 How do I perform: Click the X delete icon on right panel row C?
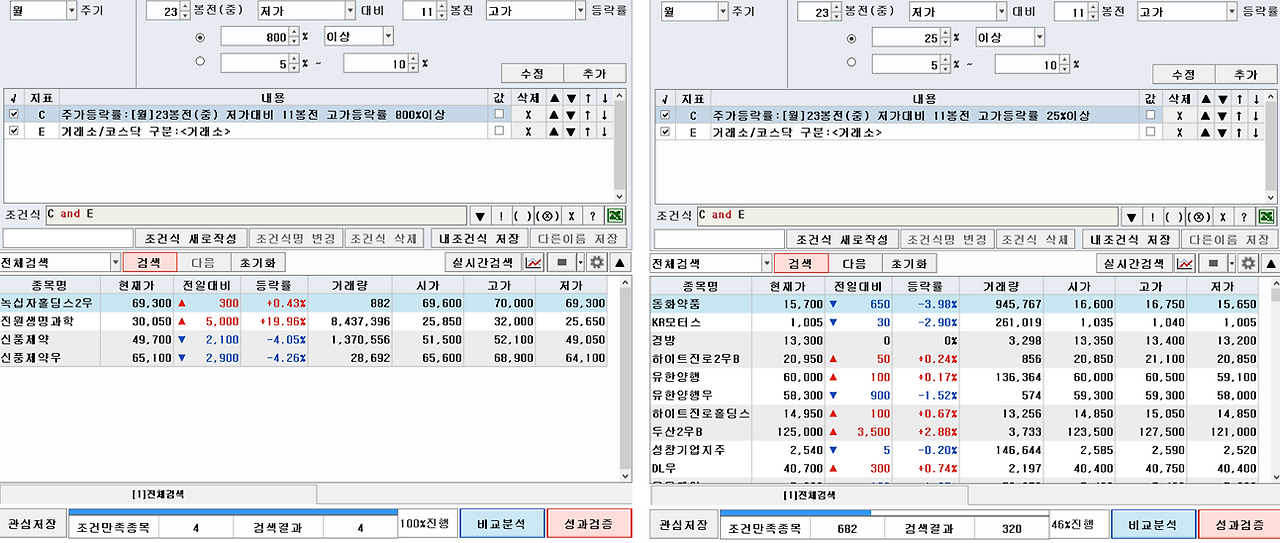(1179, 116)
